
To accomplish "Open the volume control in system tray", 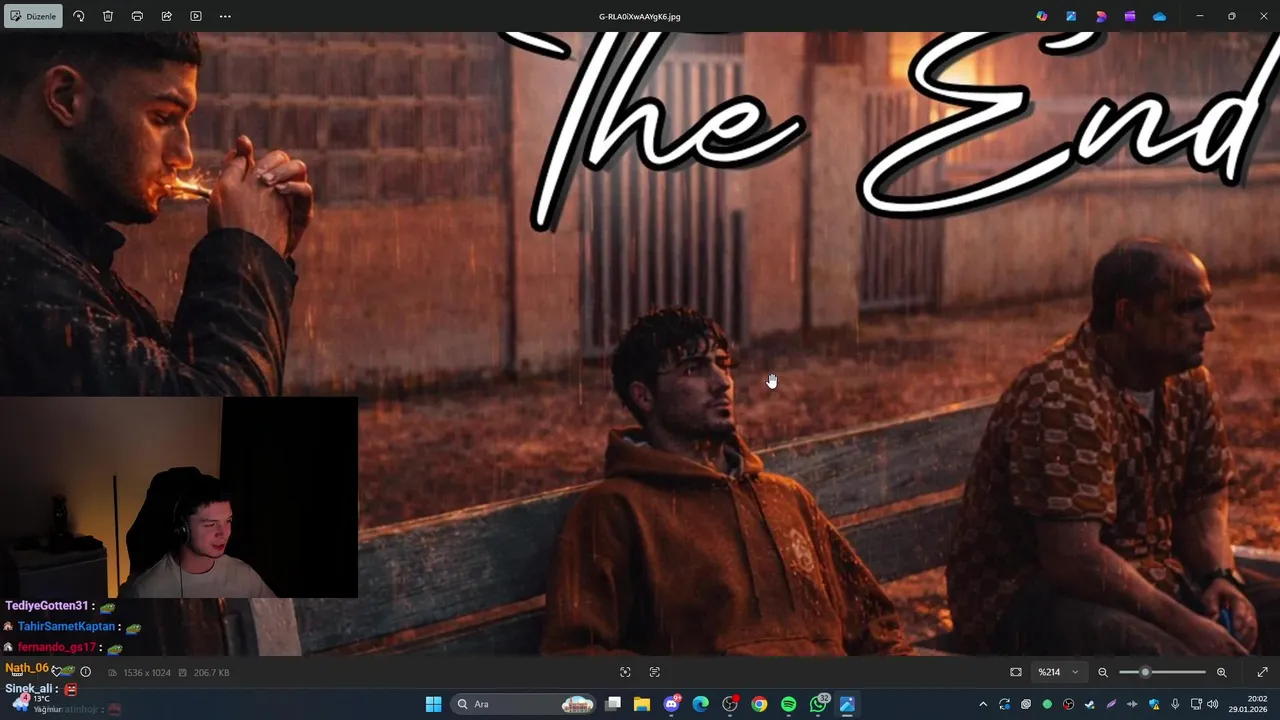I will (x=1212, y=704).
